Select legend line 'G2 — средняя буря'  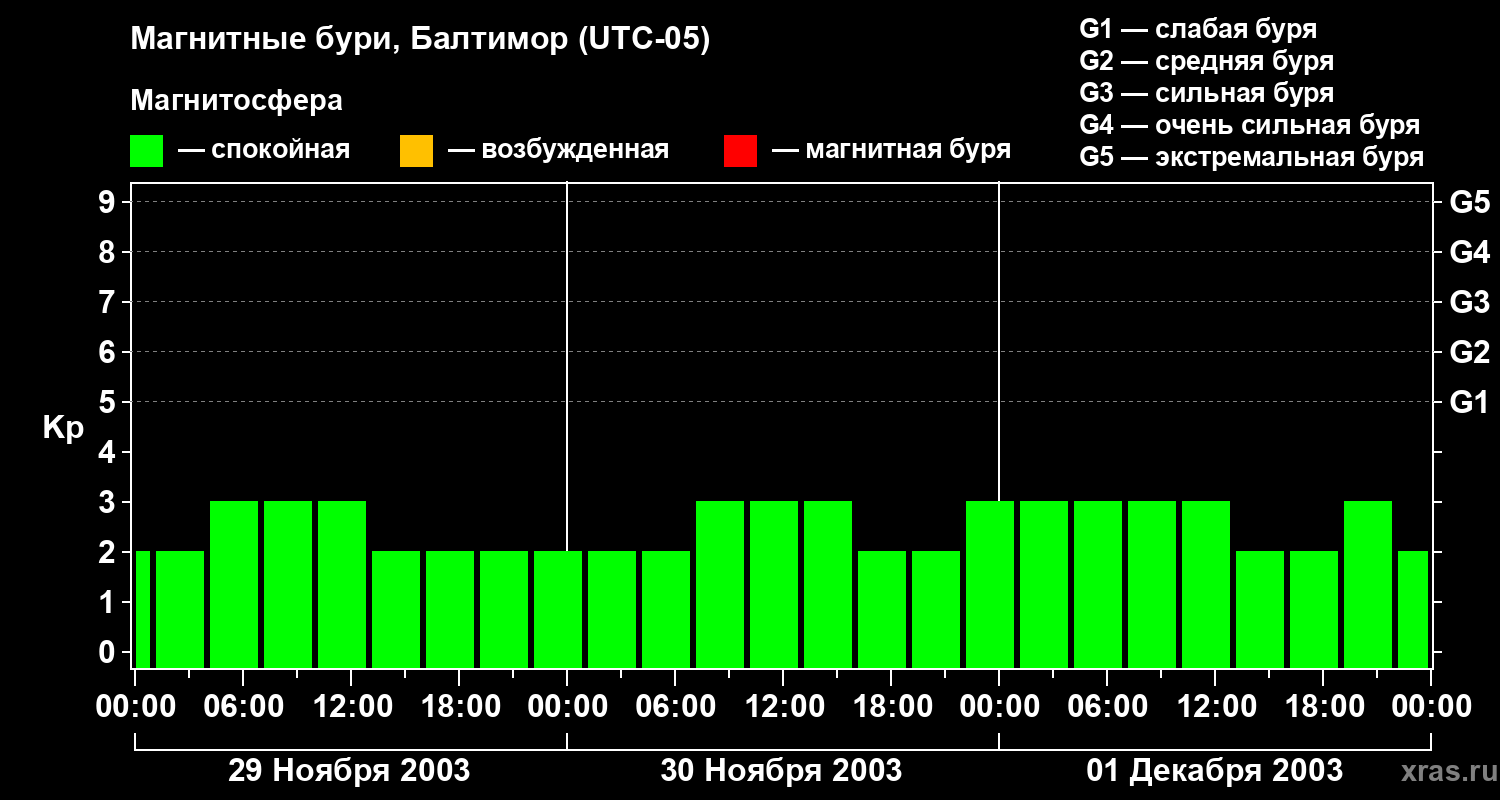1206,61
